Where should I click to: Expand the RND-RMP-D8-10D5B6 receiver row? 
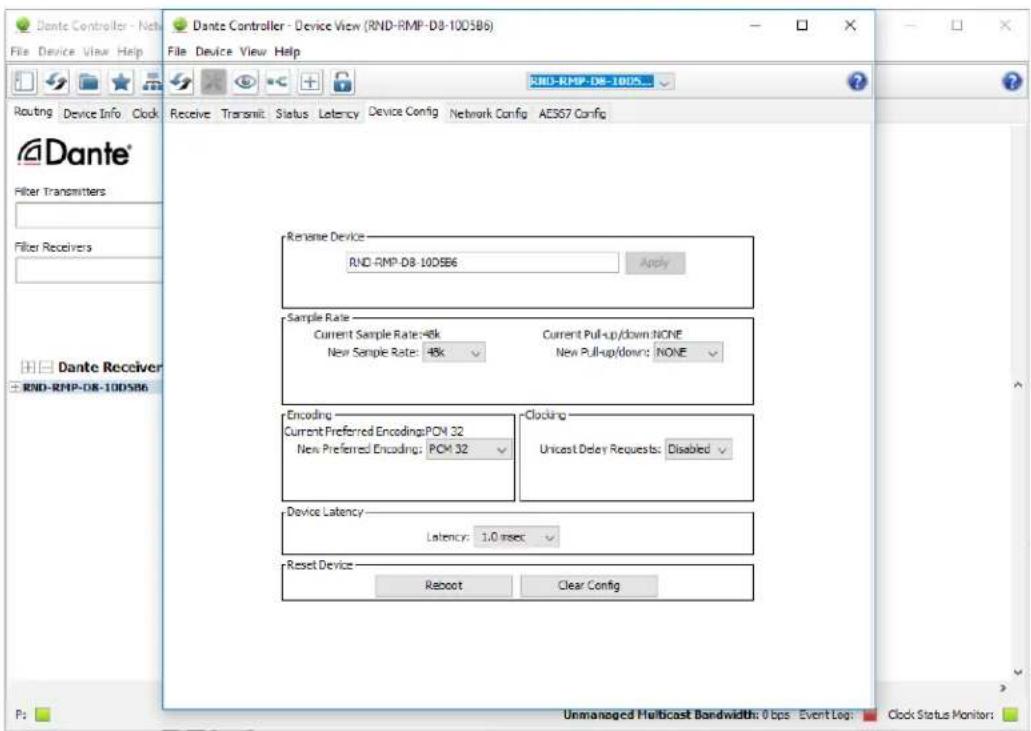(x=14, y=387)
